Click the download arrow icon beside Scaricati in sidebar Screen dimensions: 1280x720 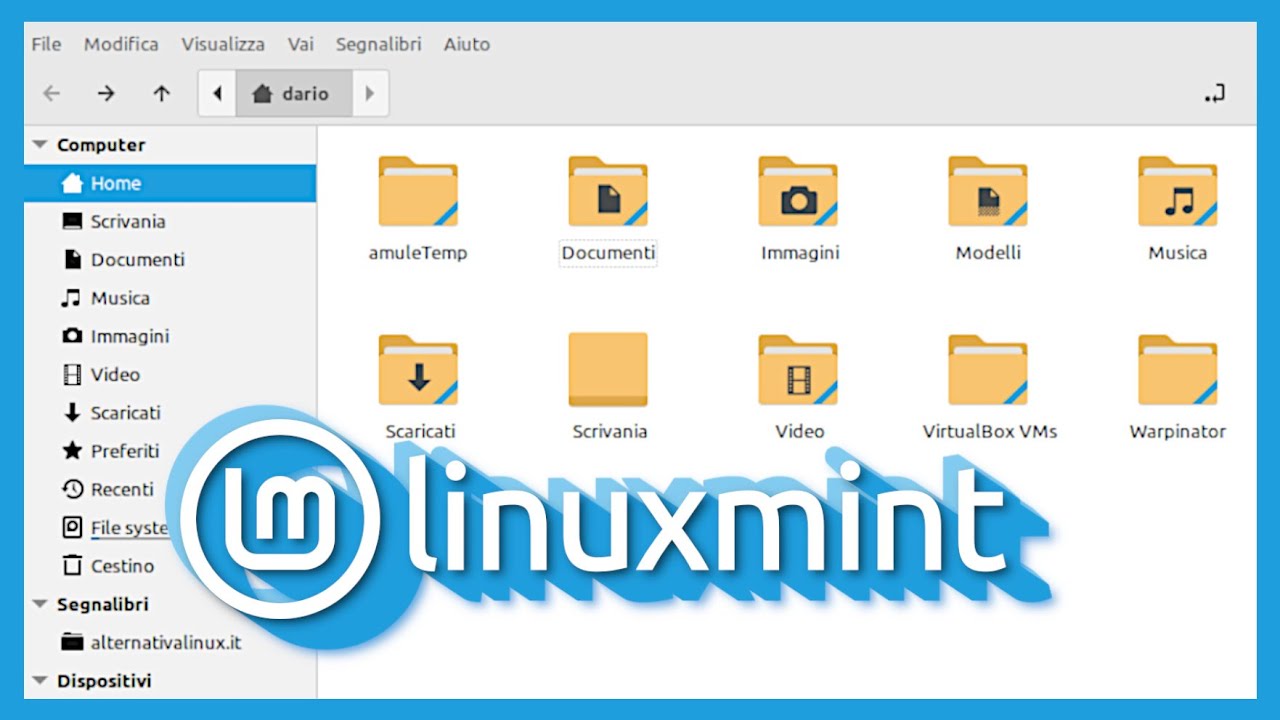[x=72, y=412]
